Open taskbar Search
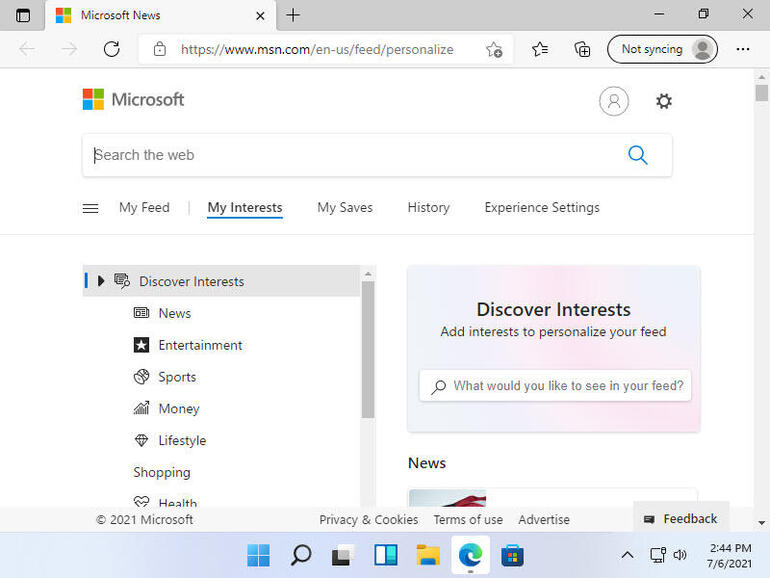 coord(301,555)
